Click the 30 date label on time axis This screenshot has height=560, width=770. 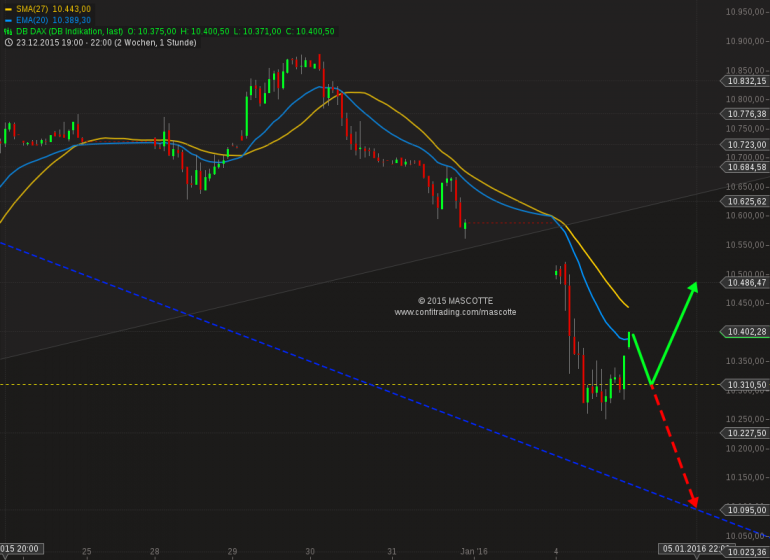click(310, 552)
